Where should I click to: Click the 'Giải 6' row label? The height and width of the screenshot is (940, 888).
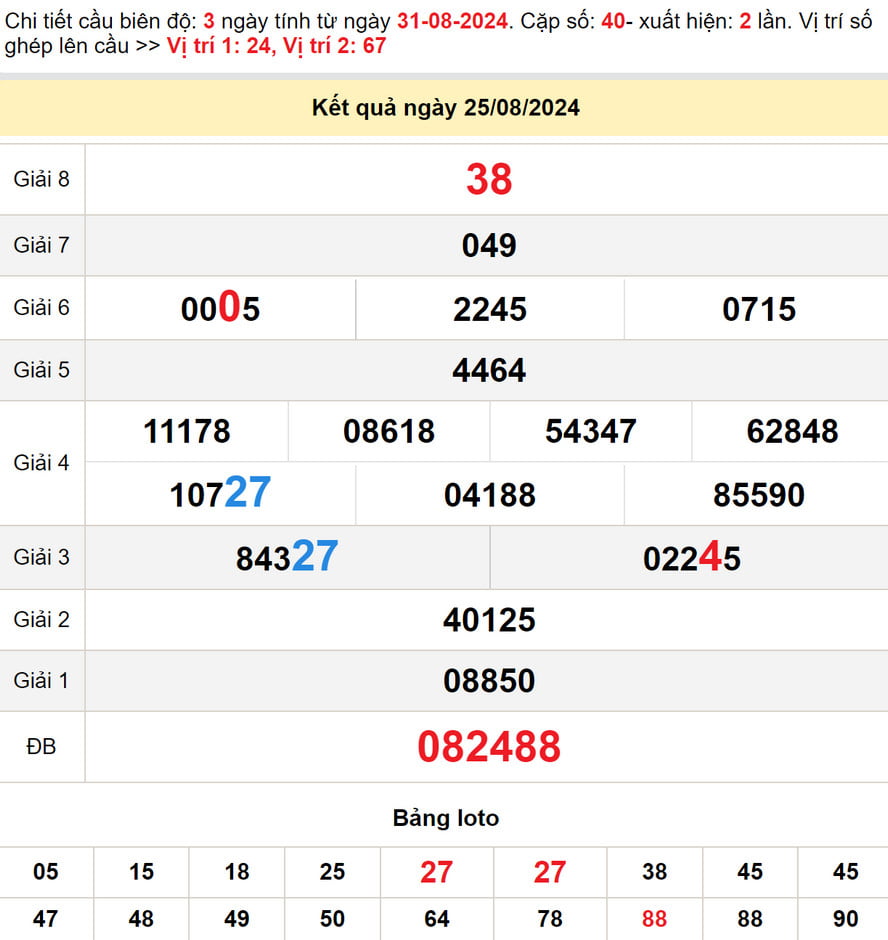tap(41, 308)
